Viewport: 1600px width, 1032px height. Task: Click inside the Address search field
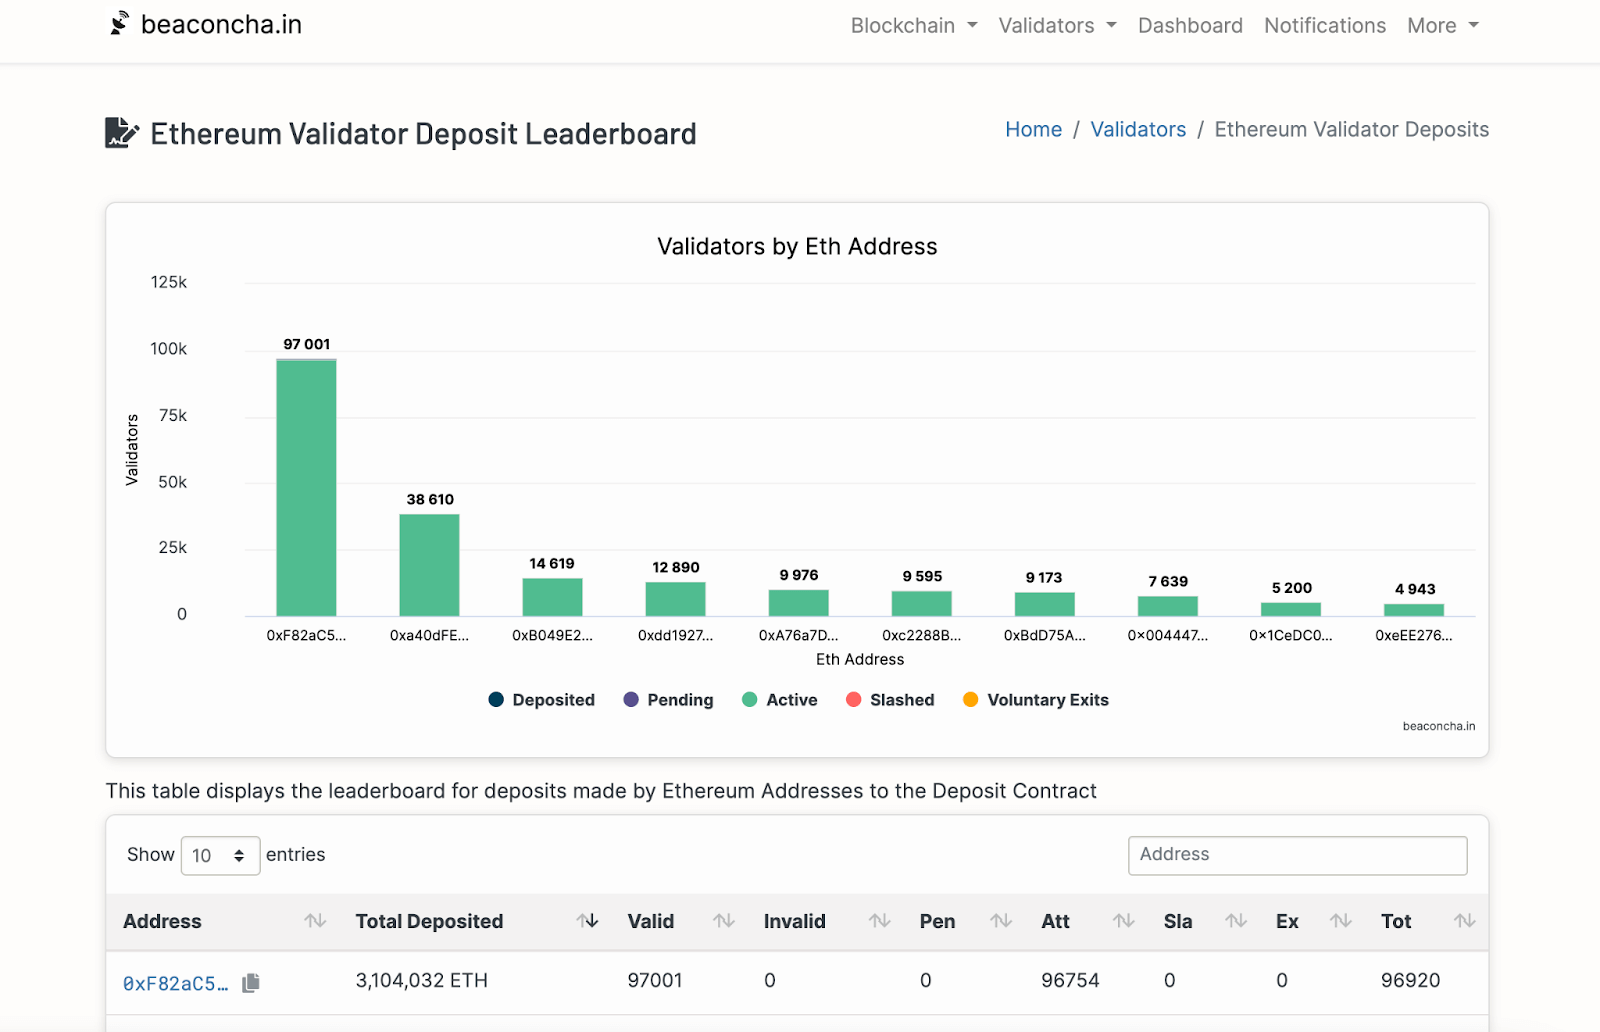(x=1296, y=855)
